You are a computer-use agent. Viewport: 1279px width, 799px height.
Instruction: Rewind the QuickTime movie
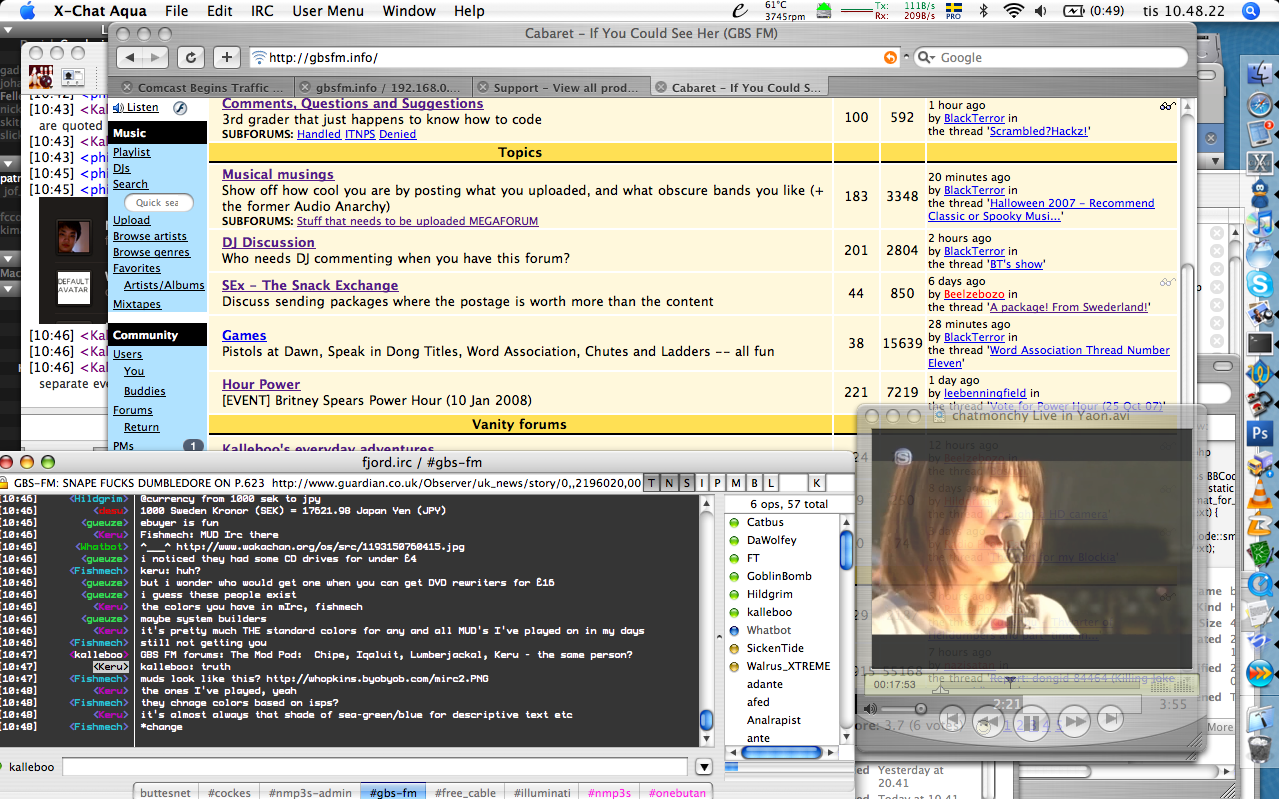coord(988,720)
